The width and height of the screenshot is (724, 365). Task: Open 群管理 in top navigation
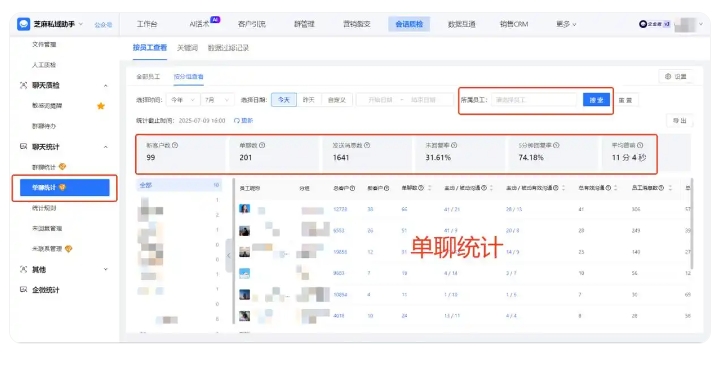304,24
